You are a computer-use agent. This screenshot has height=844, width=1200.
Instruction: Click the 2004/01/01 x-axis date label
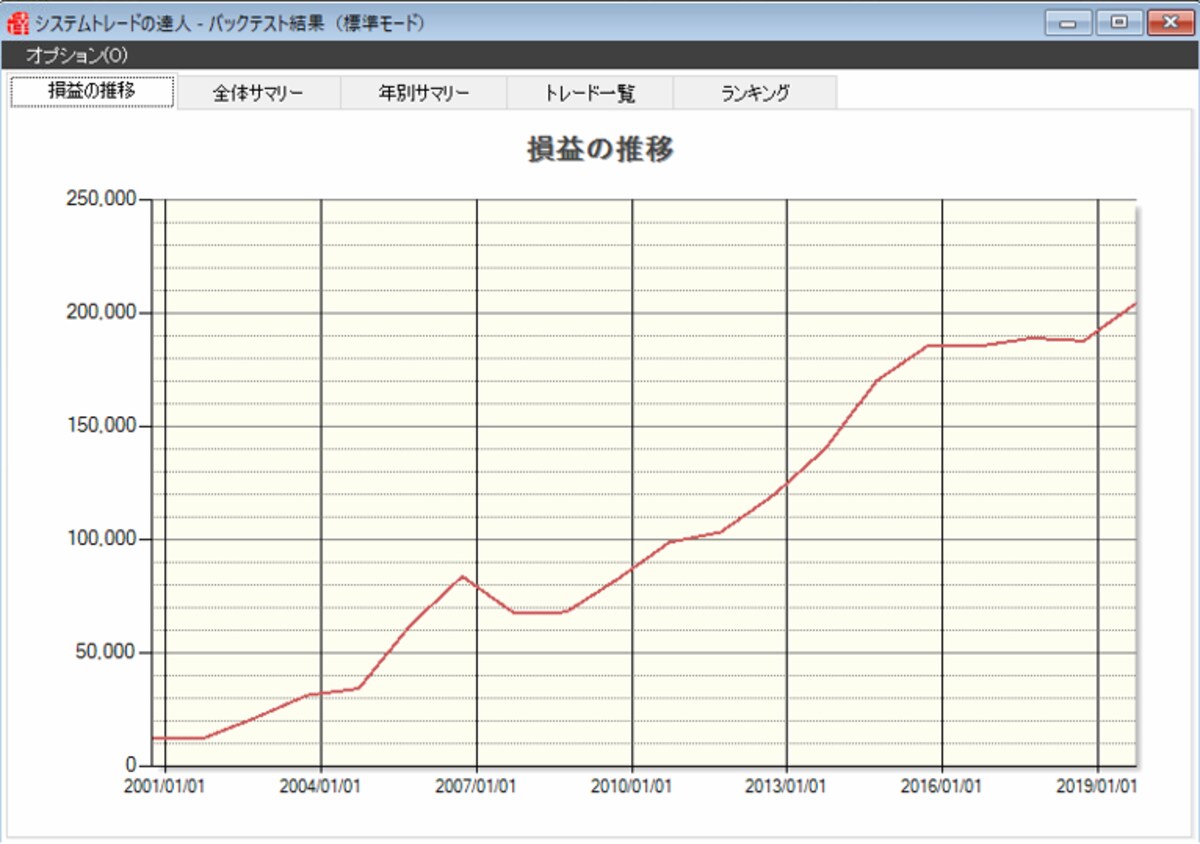[x=320, y=786]
